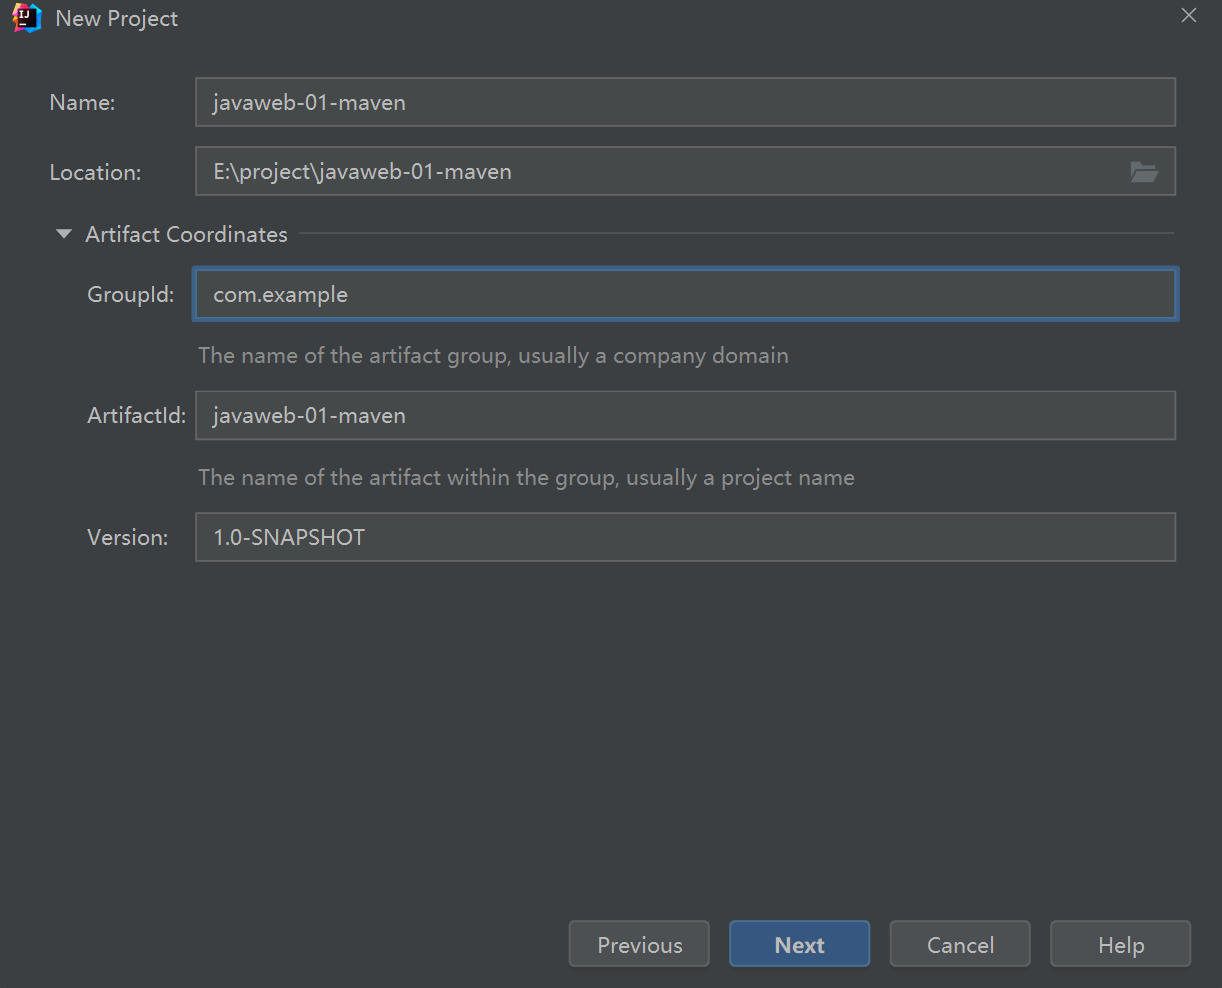Close the New Project dialog

coord(1189,16)
